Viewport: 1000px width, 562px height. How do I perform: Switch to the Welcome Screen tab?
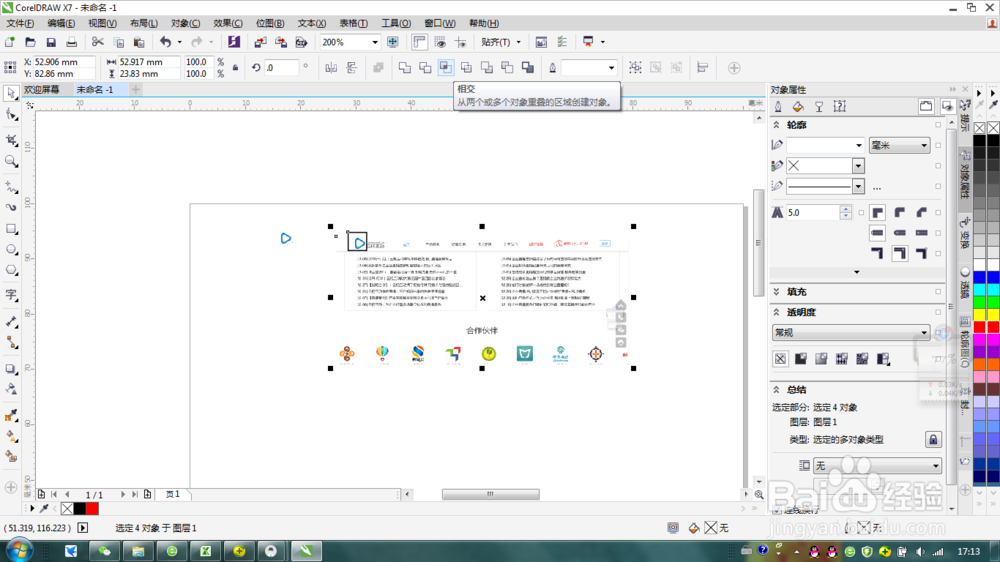(x=41, y=89)
